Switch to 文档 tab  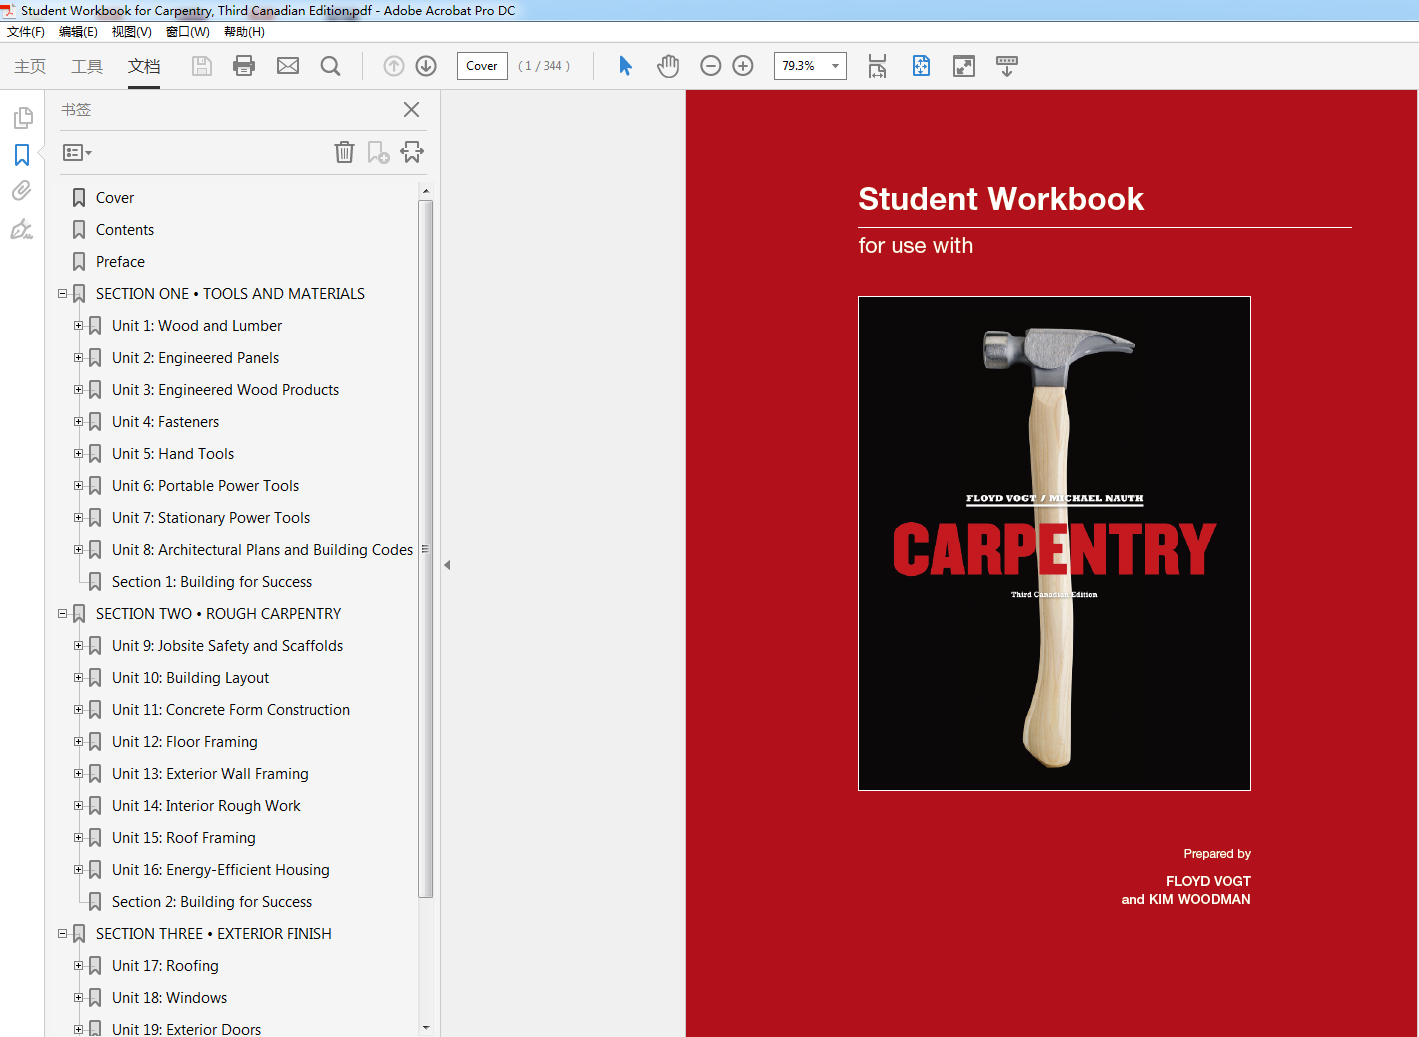pyautogui.click(x=144, y=66)
